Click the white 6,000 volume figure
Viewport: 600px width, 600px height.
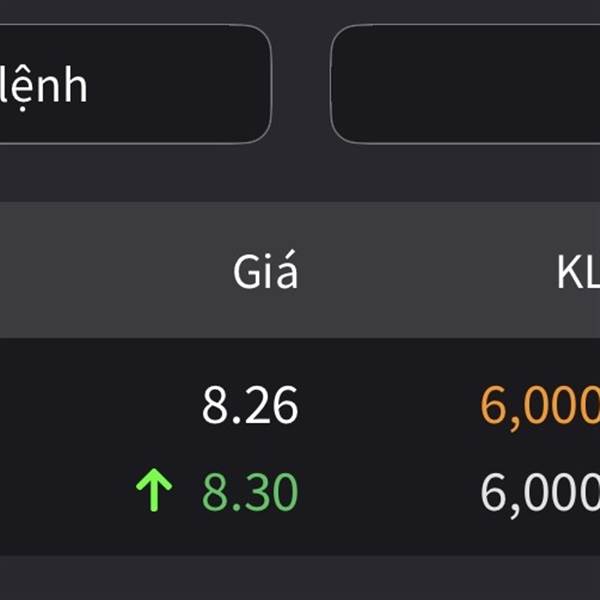(540, 495)
